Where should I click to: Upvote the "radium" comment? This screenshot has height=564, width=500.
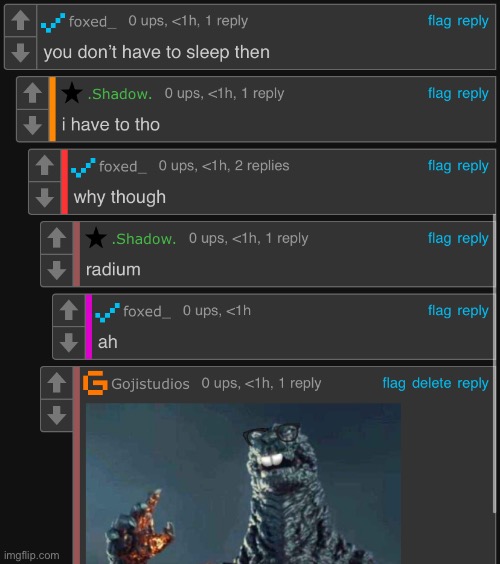coord(57,238)
